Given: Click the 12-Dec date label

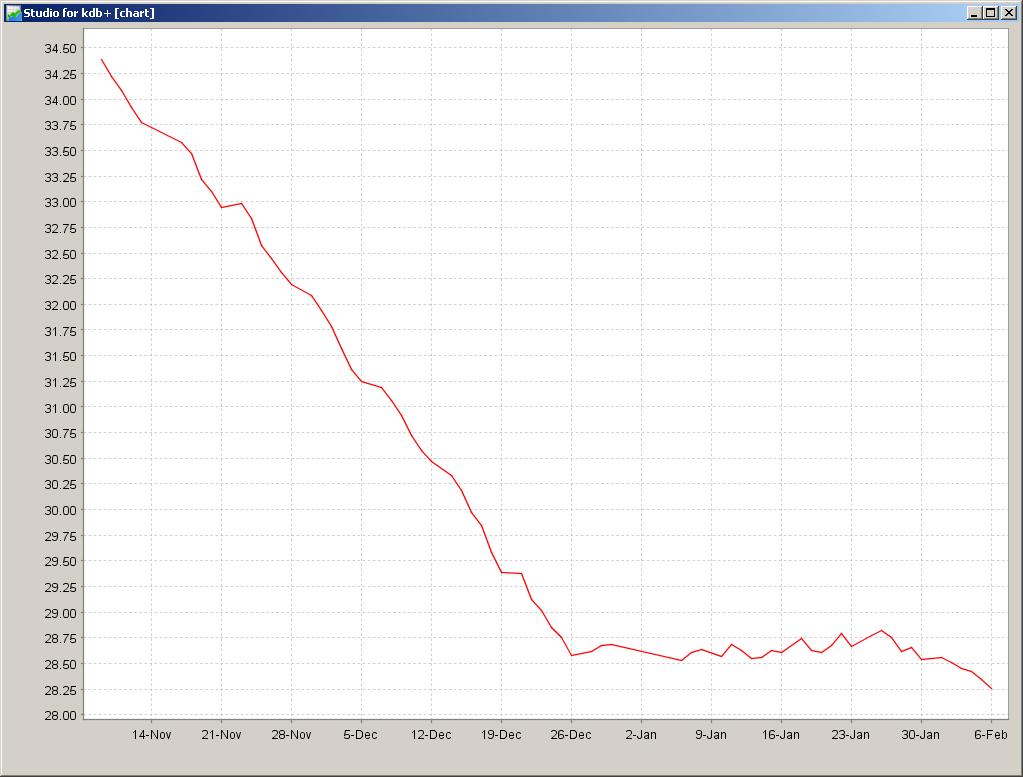Looking at the screenshot, I should click(x=431, y=735).
